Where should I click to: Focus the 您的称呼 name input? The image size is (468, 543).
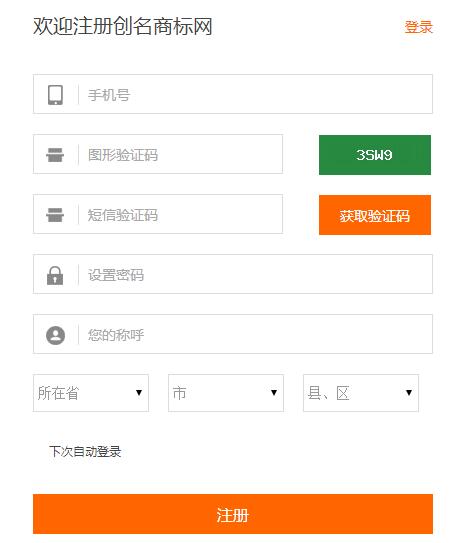233,334
